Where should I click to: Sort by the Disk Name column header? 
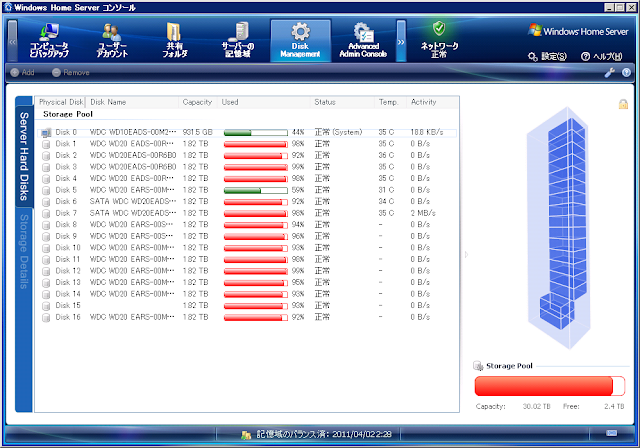click(132, 102)
